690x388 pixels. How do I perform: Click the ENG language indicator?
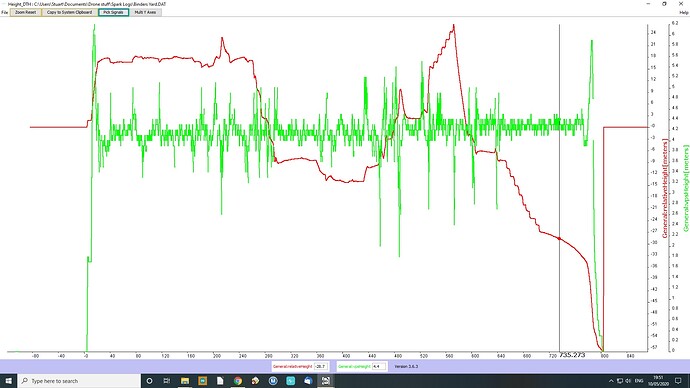639,381
